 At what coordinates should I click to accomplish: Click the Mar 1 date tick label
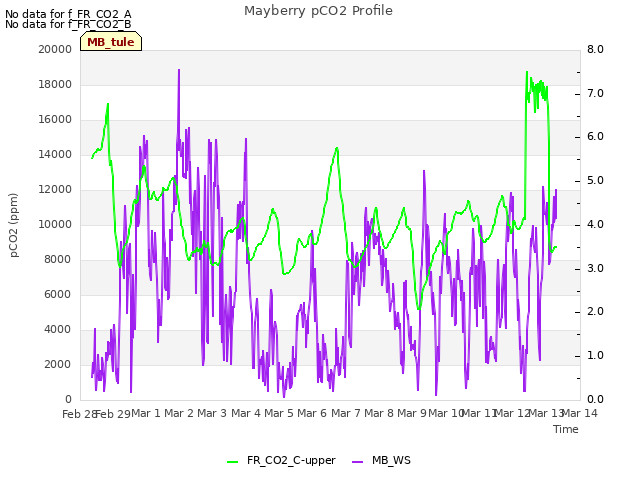(146, 413)
